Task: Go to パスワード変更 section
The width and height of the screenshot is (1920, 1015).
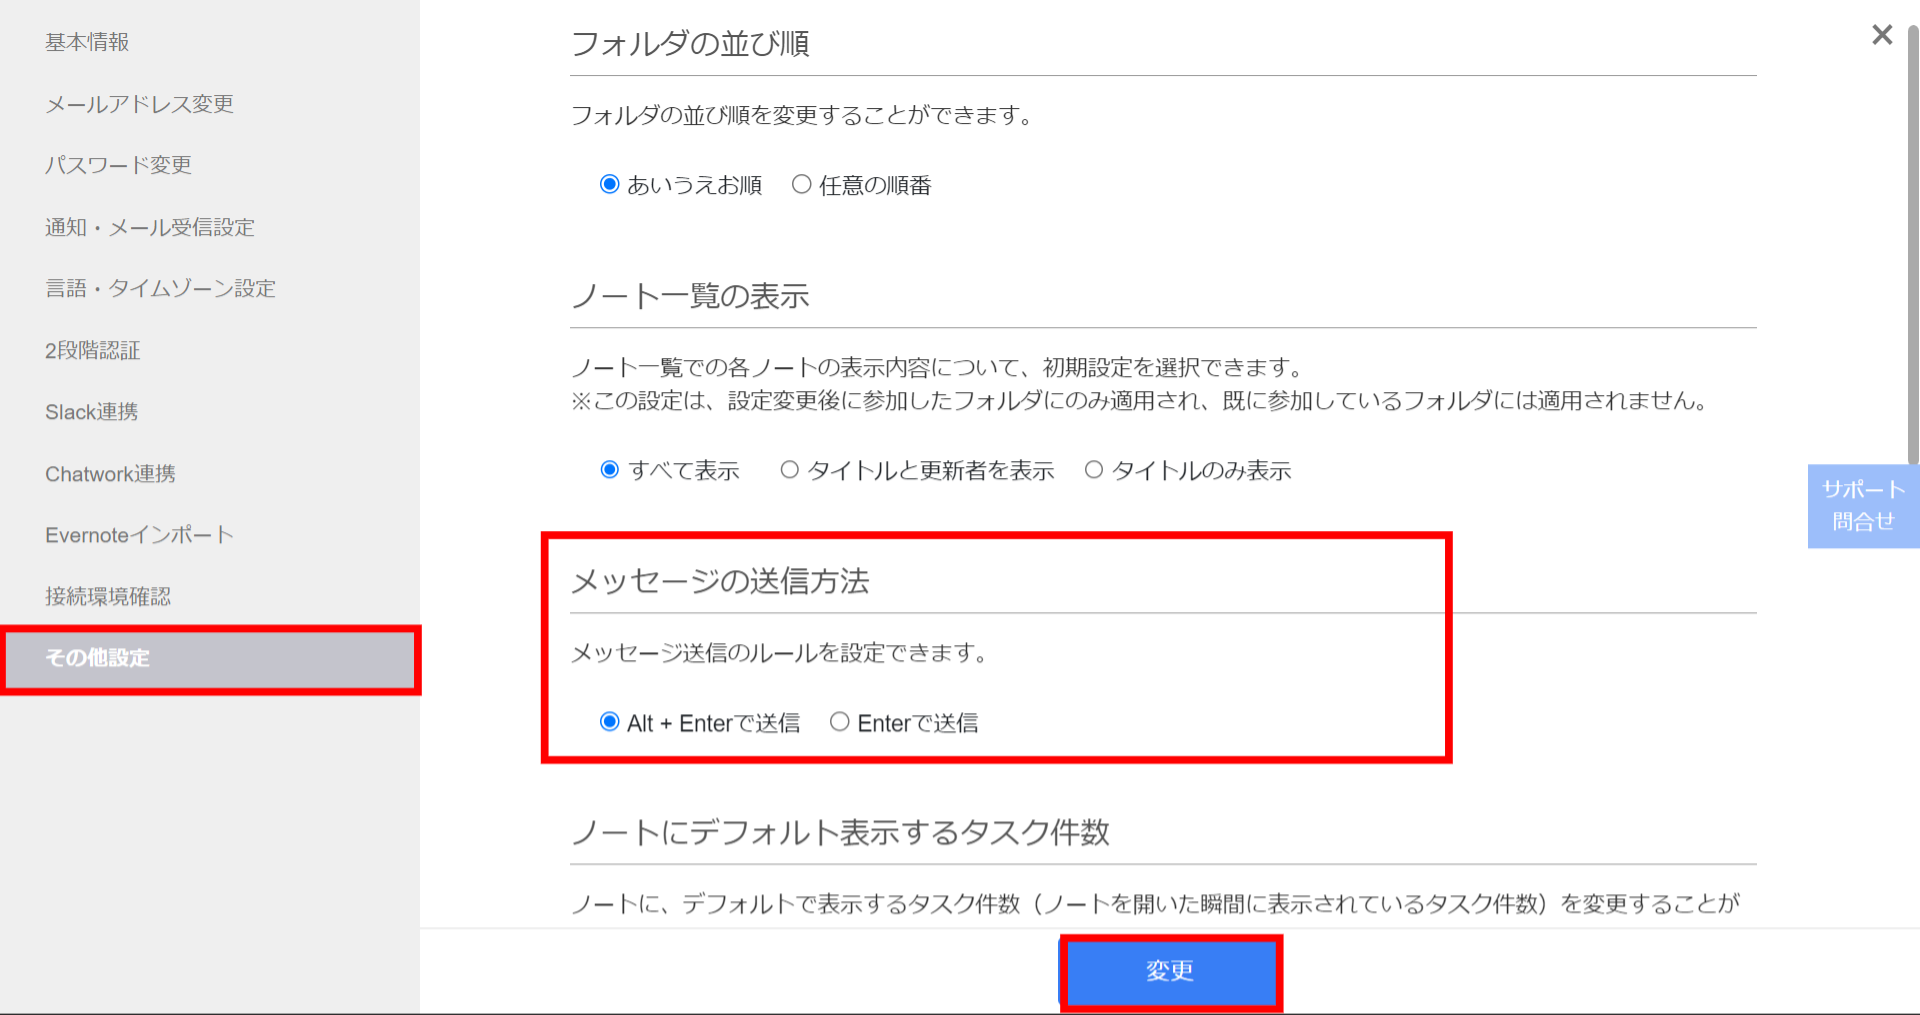Action: (x=118, y=165)
